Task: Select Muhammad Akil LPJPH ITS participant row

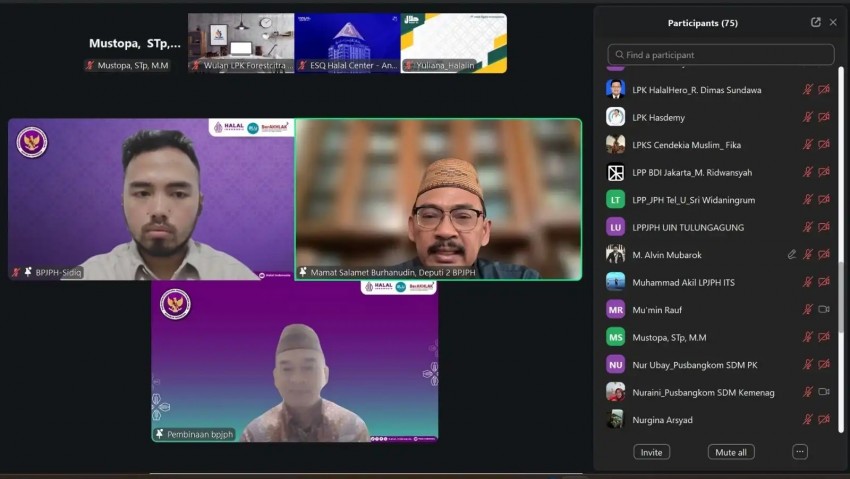Action: click(683, 283)
